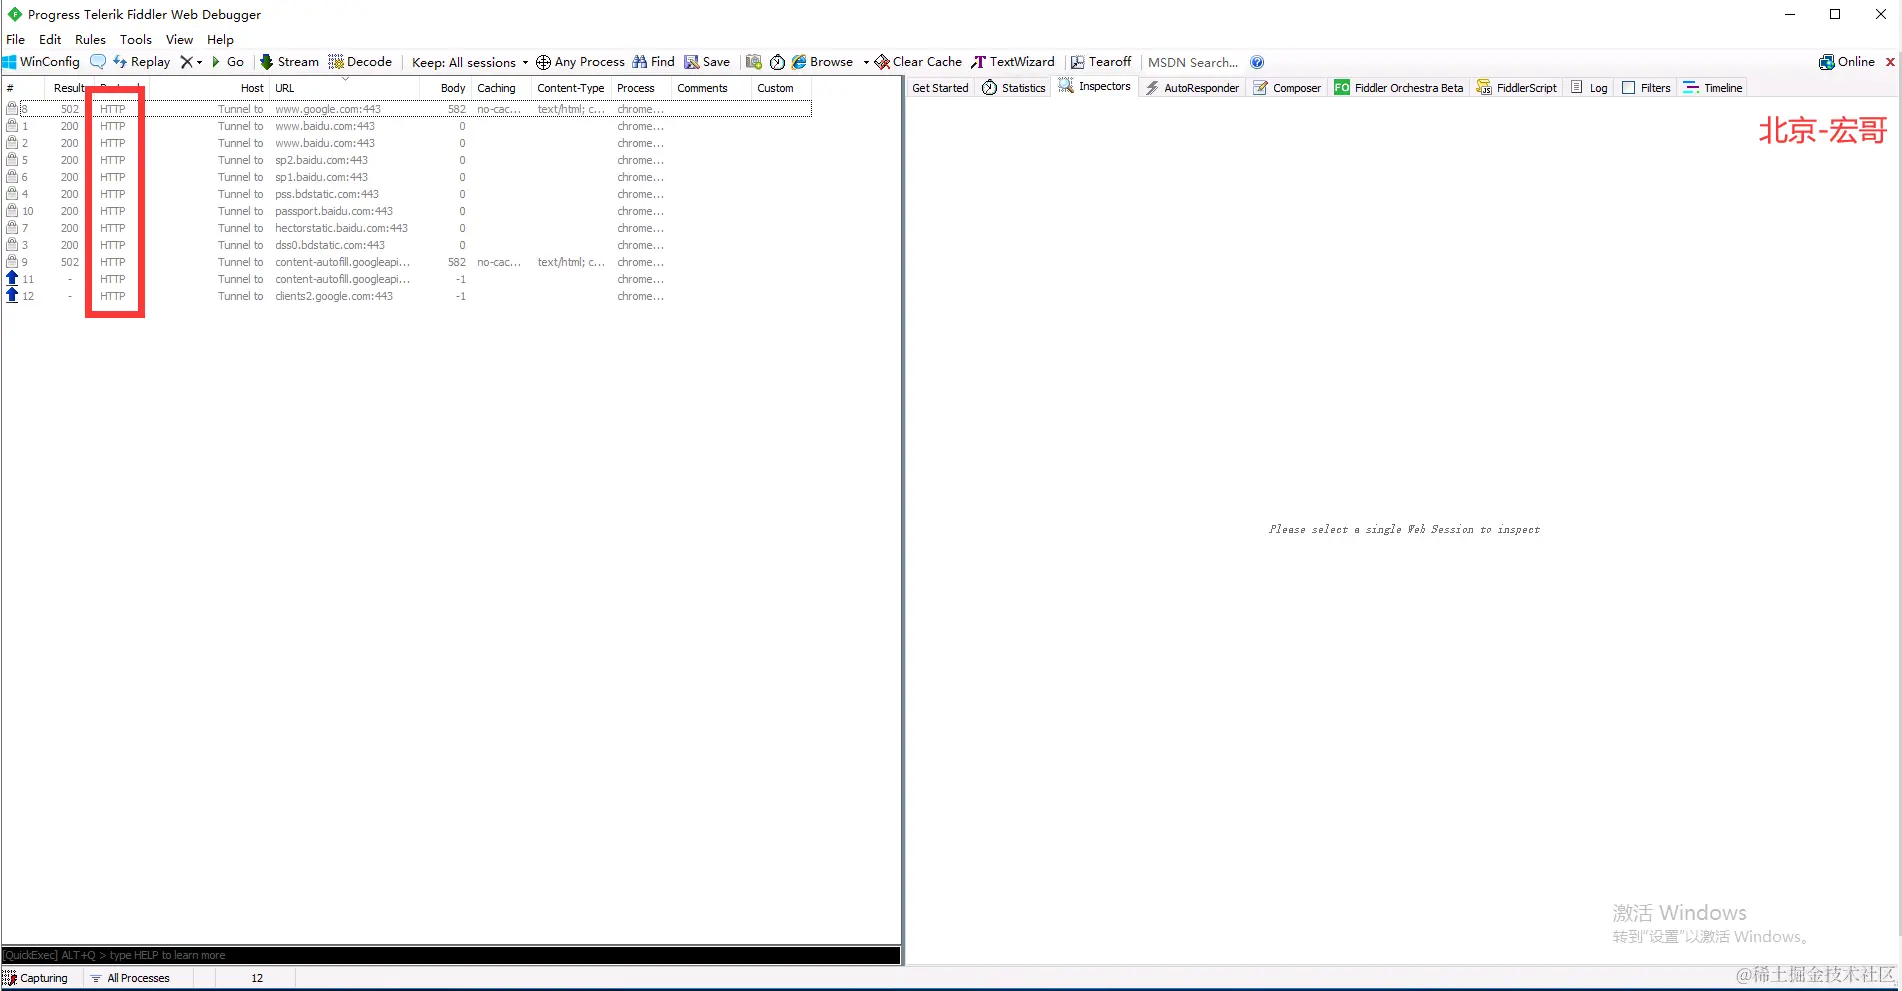Image resolution: width=1902 pixels, height=991 pixels.
Task: Tearoff the inspectors panel
Action: tap(1101, 62)
